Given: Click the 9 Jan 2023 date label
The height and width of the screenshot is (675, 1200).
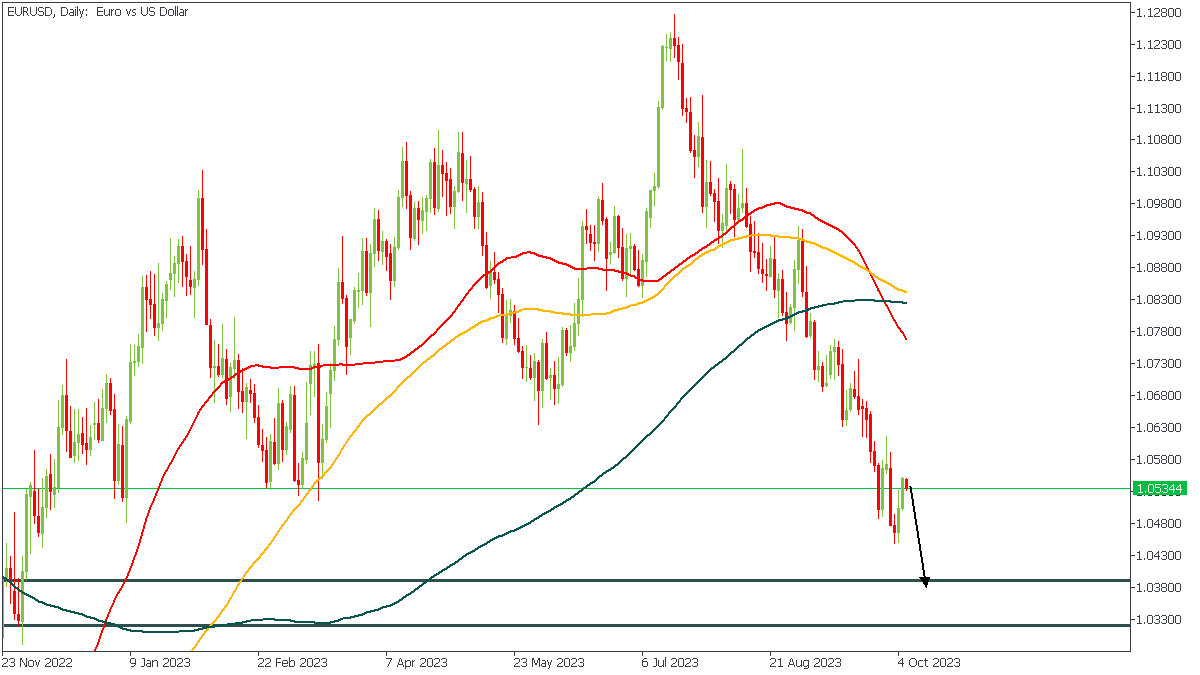Looking at the screenshot, I should [160, 662].
